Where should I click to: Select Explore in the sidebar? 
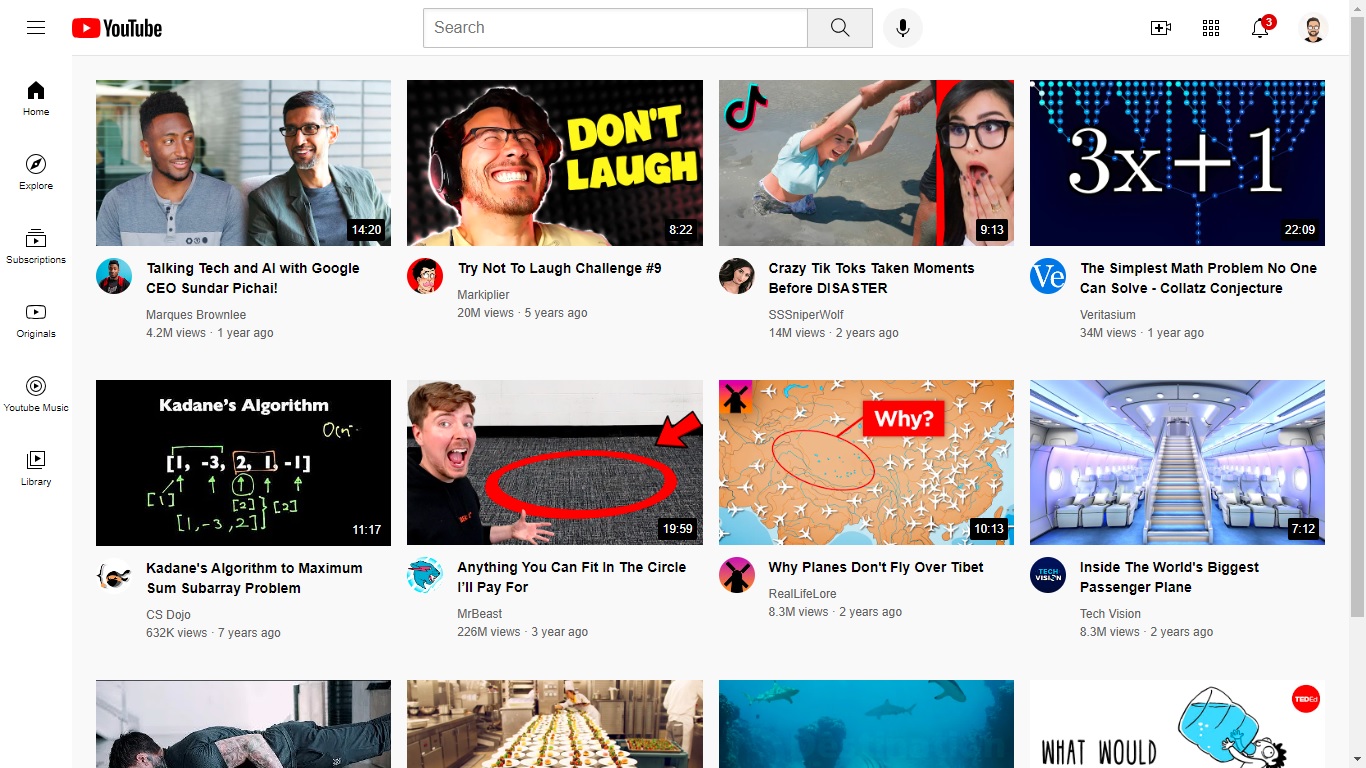[x=35, y=170]
